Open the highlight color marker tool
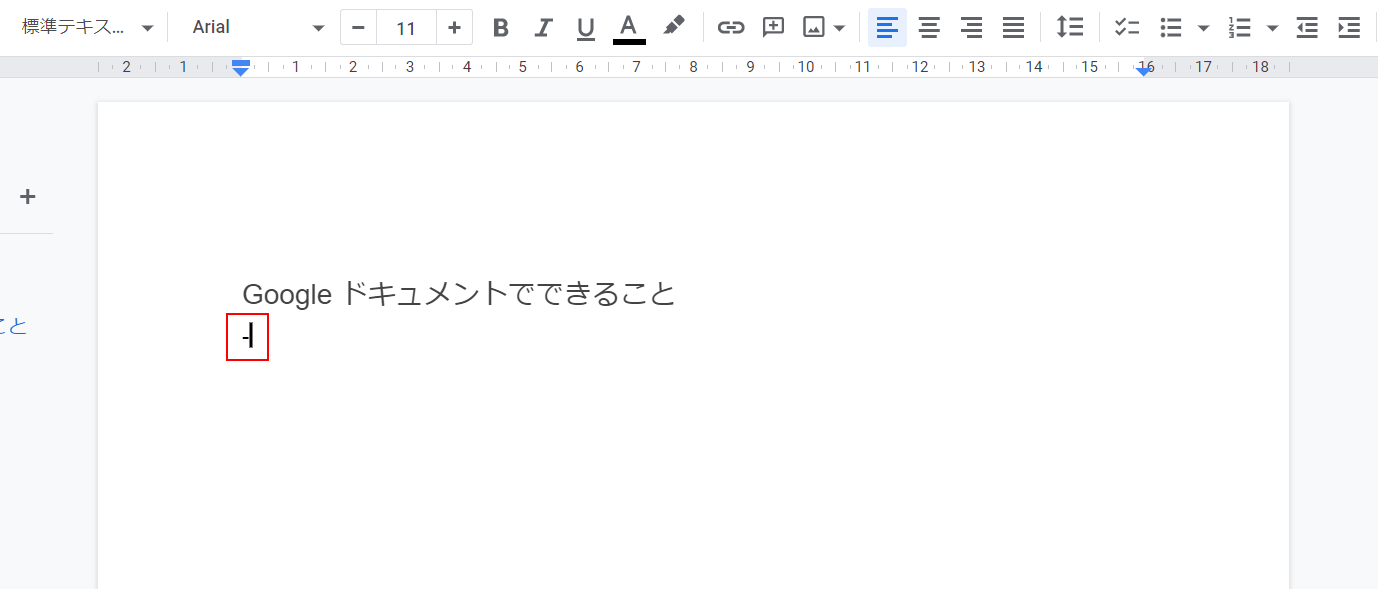Viewport: 1378px width, 589px height. click(674, 27)
